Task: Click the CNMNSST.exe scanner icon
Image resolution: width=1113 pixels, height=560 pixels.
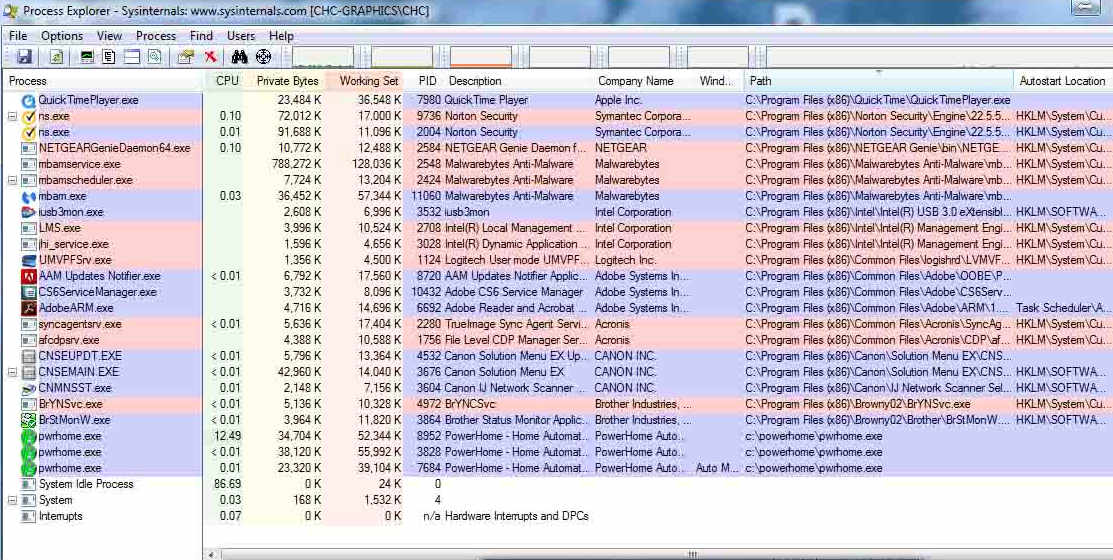Action: [28, 388]
